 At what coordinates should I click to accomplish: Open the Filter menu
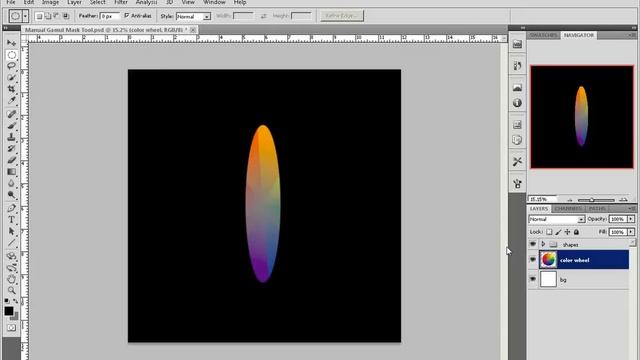[120, 2]
